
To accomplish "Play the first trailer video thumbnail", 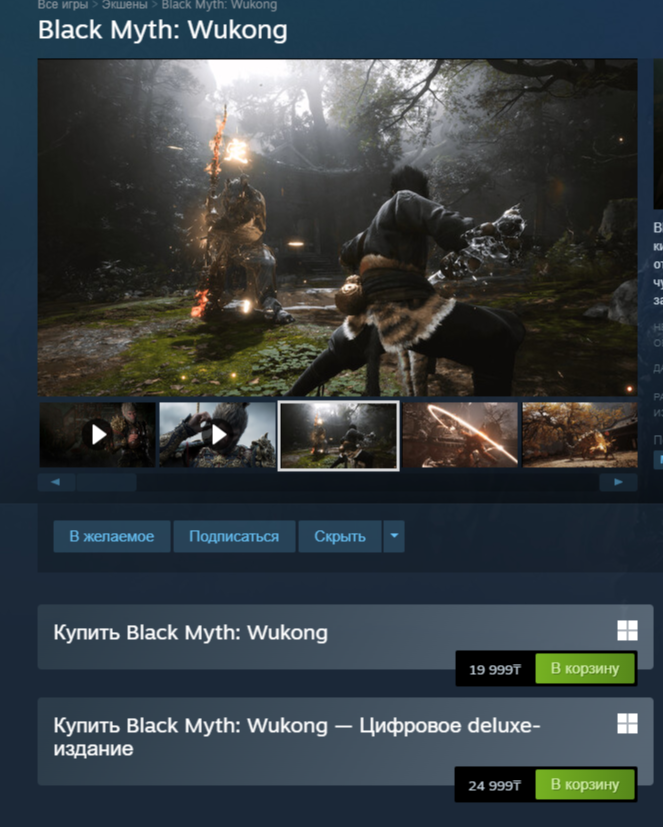I will (98, 435).
